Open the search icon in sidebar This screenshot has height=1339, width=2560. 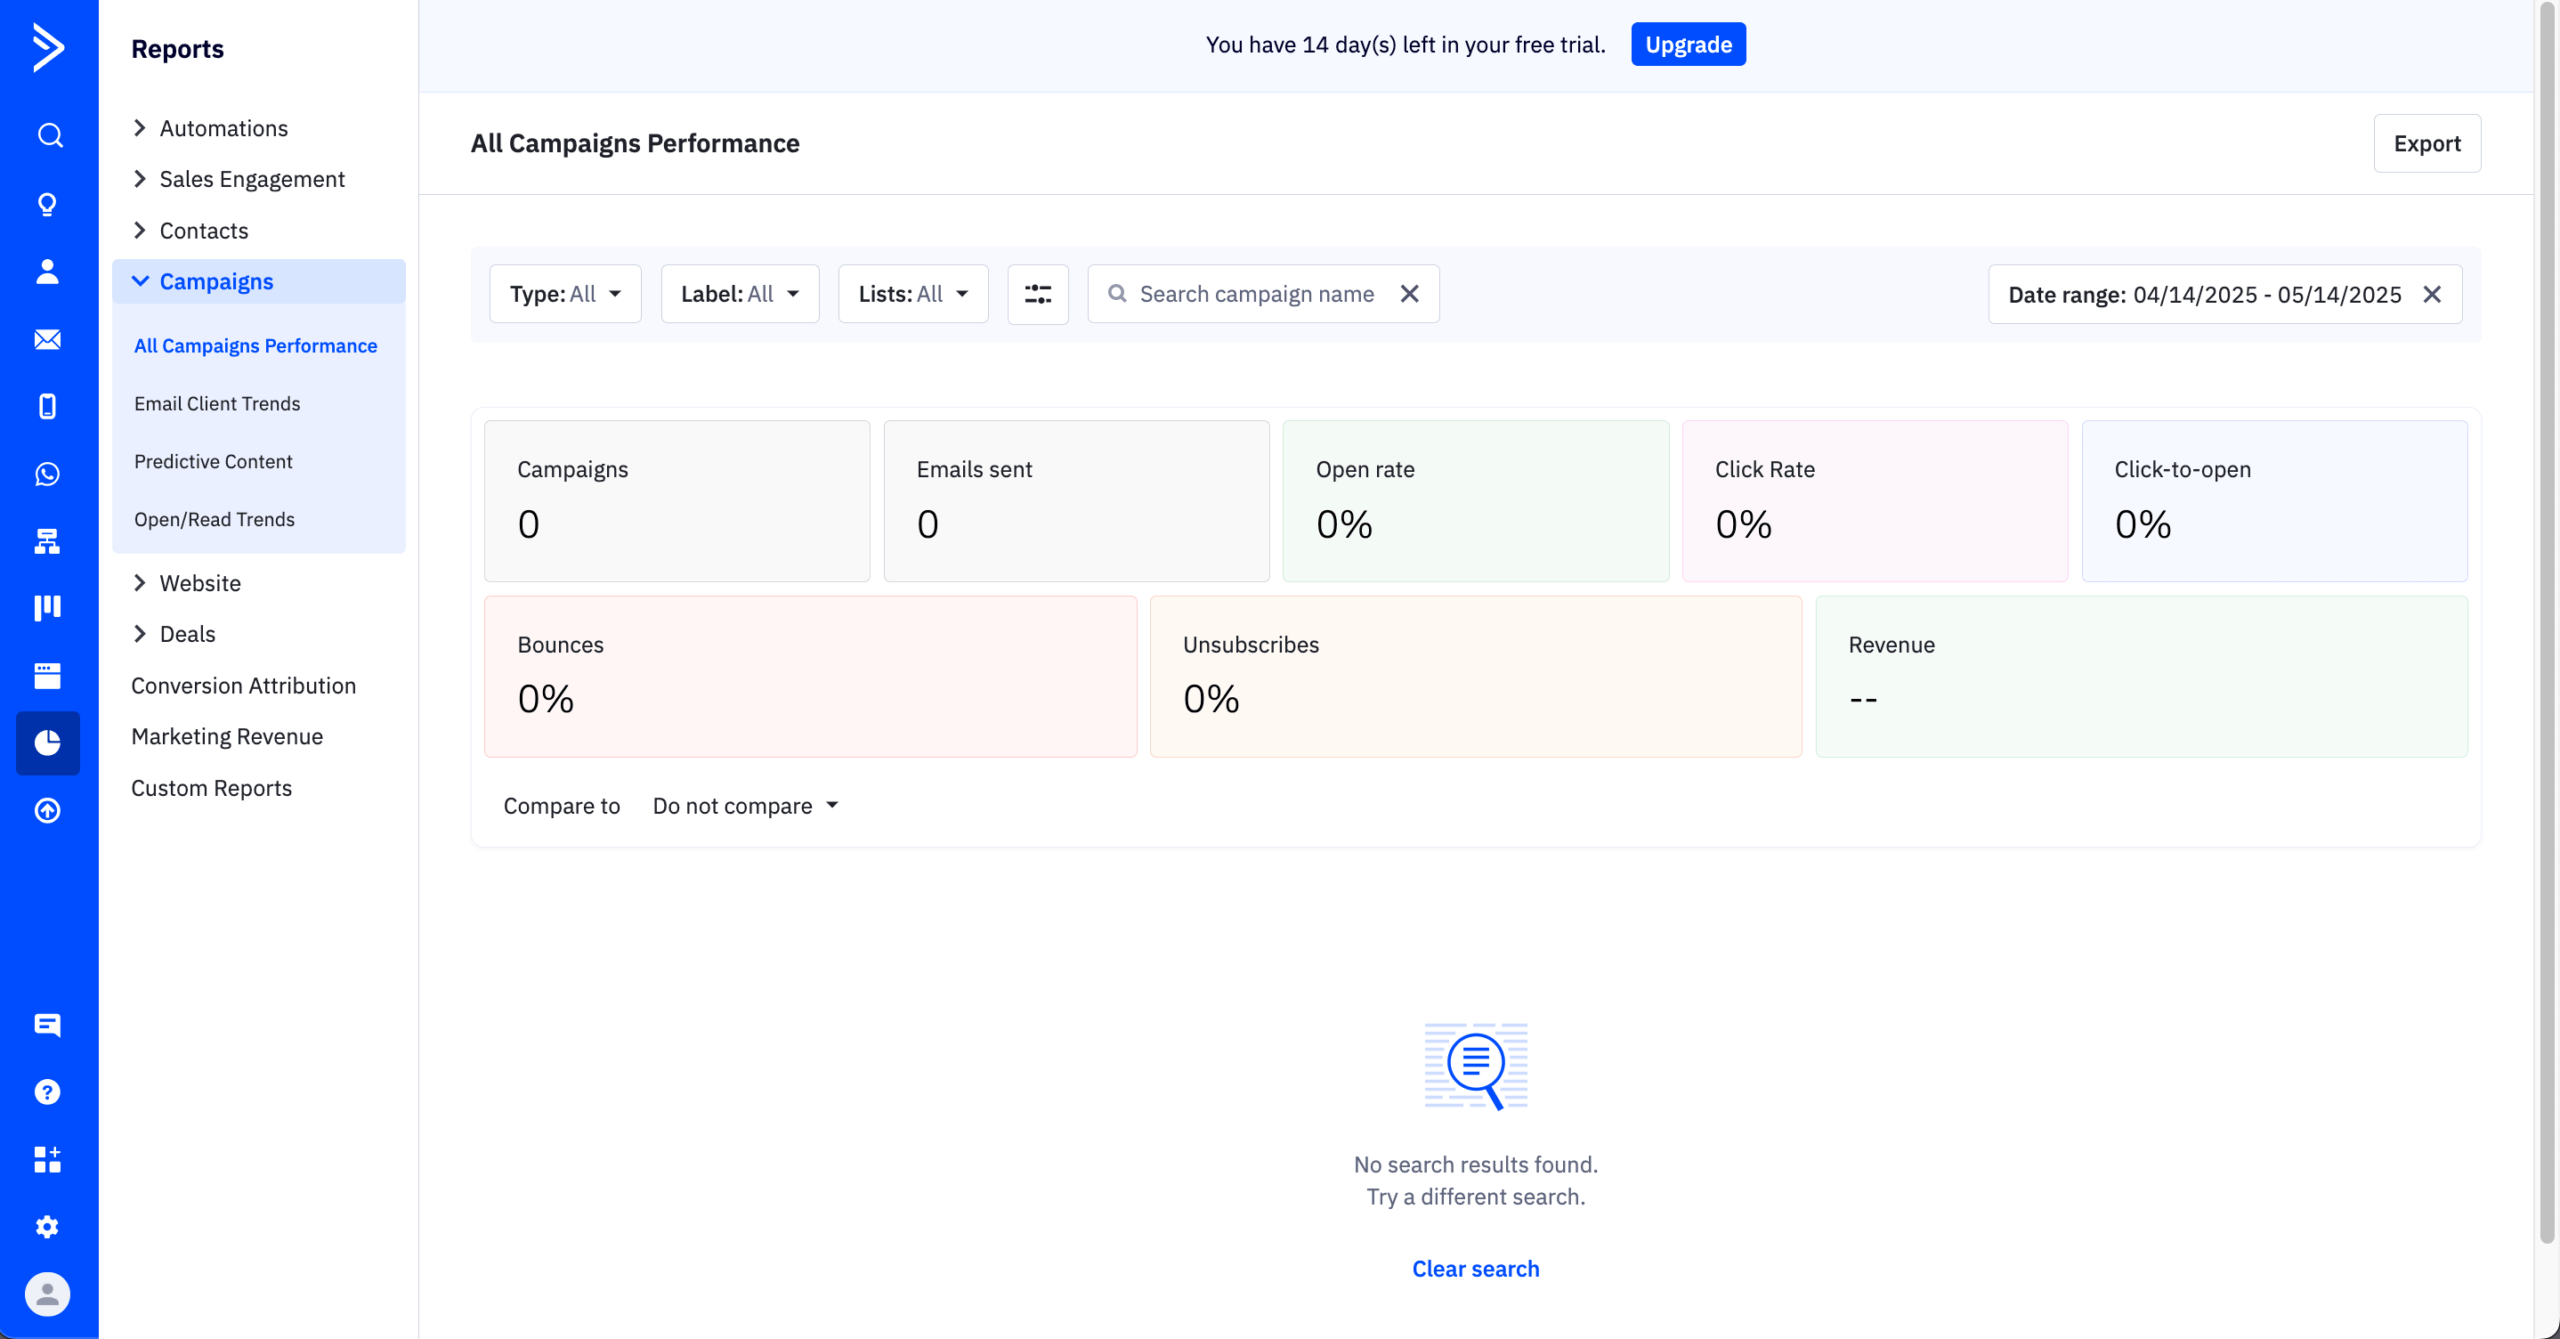click(48, 135)
